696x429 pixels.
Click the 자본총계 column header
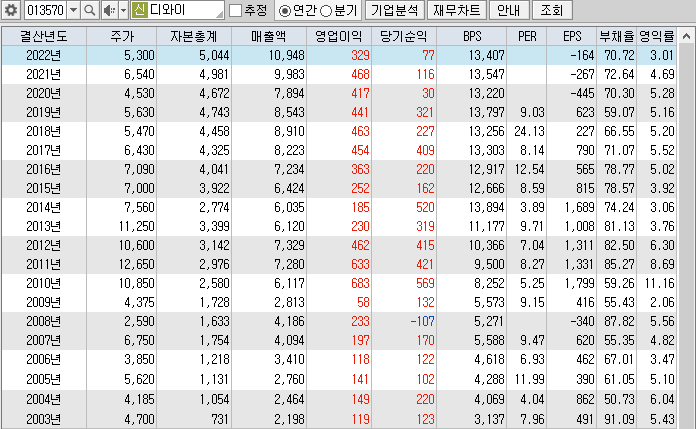[x=194, y=36]
